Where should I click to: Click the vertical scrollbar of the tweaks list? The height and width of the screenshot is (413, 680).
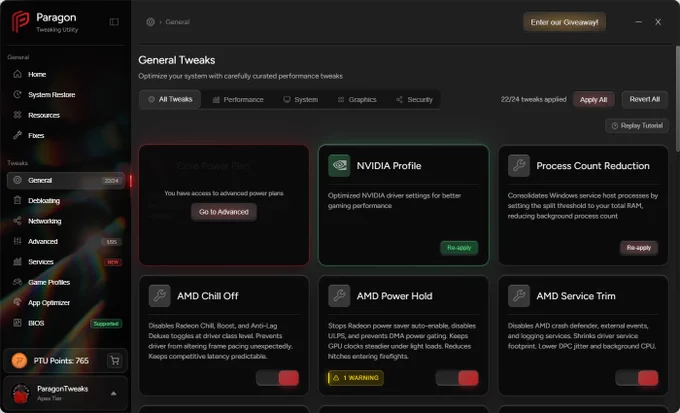coord(678,99)
